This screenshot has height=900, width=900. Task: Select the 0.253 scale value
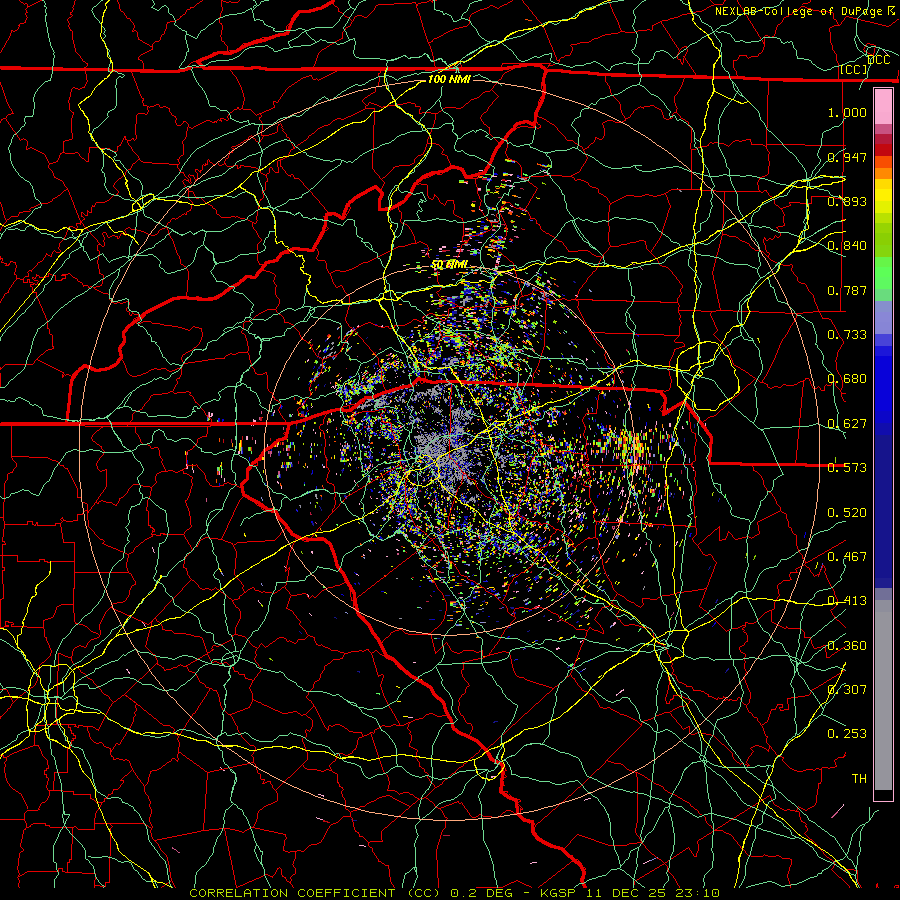coord(847,734)
